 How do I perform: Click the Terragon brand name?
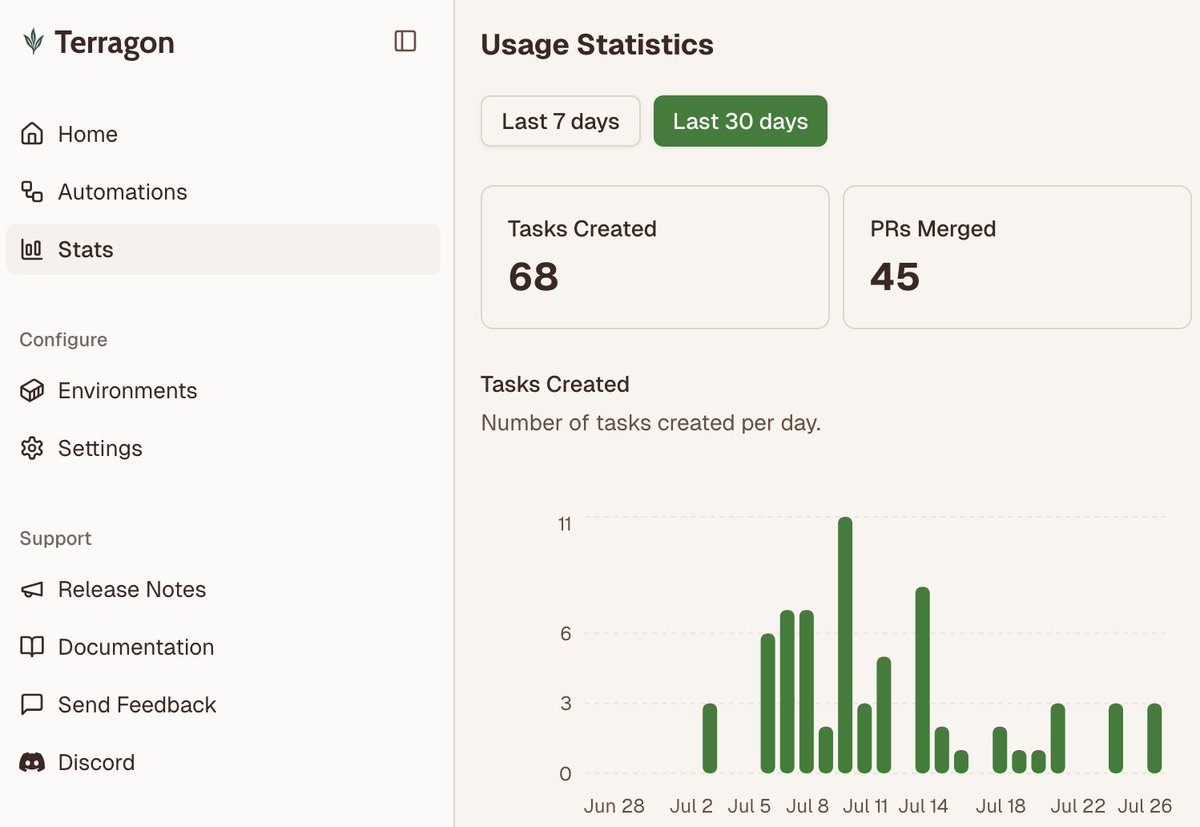click(114, 43)
